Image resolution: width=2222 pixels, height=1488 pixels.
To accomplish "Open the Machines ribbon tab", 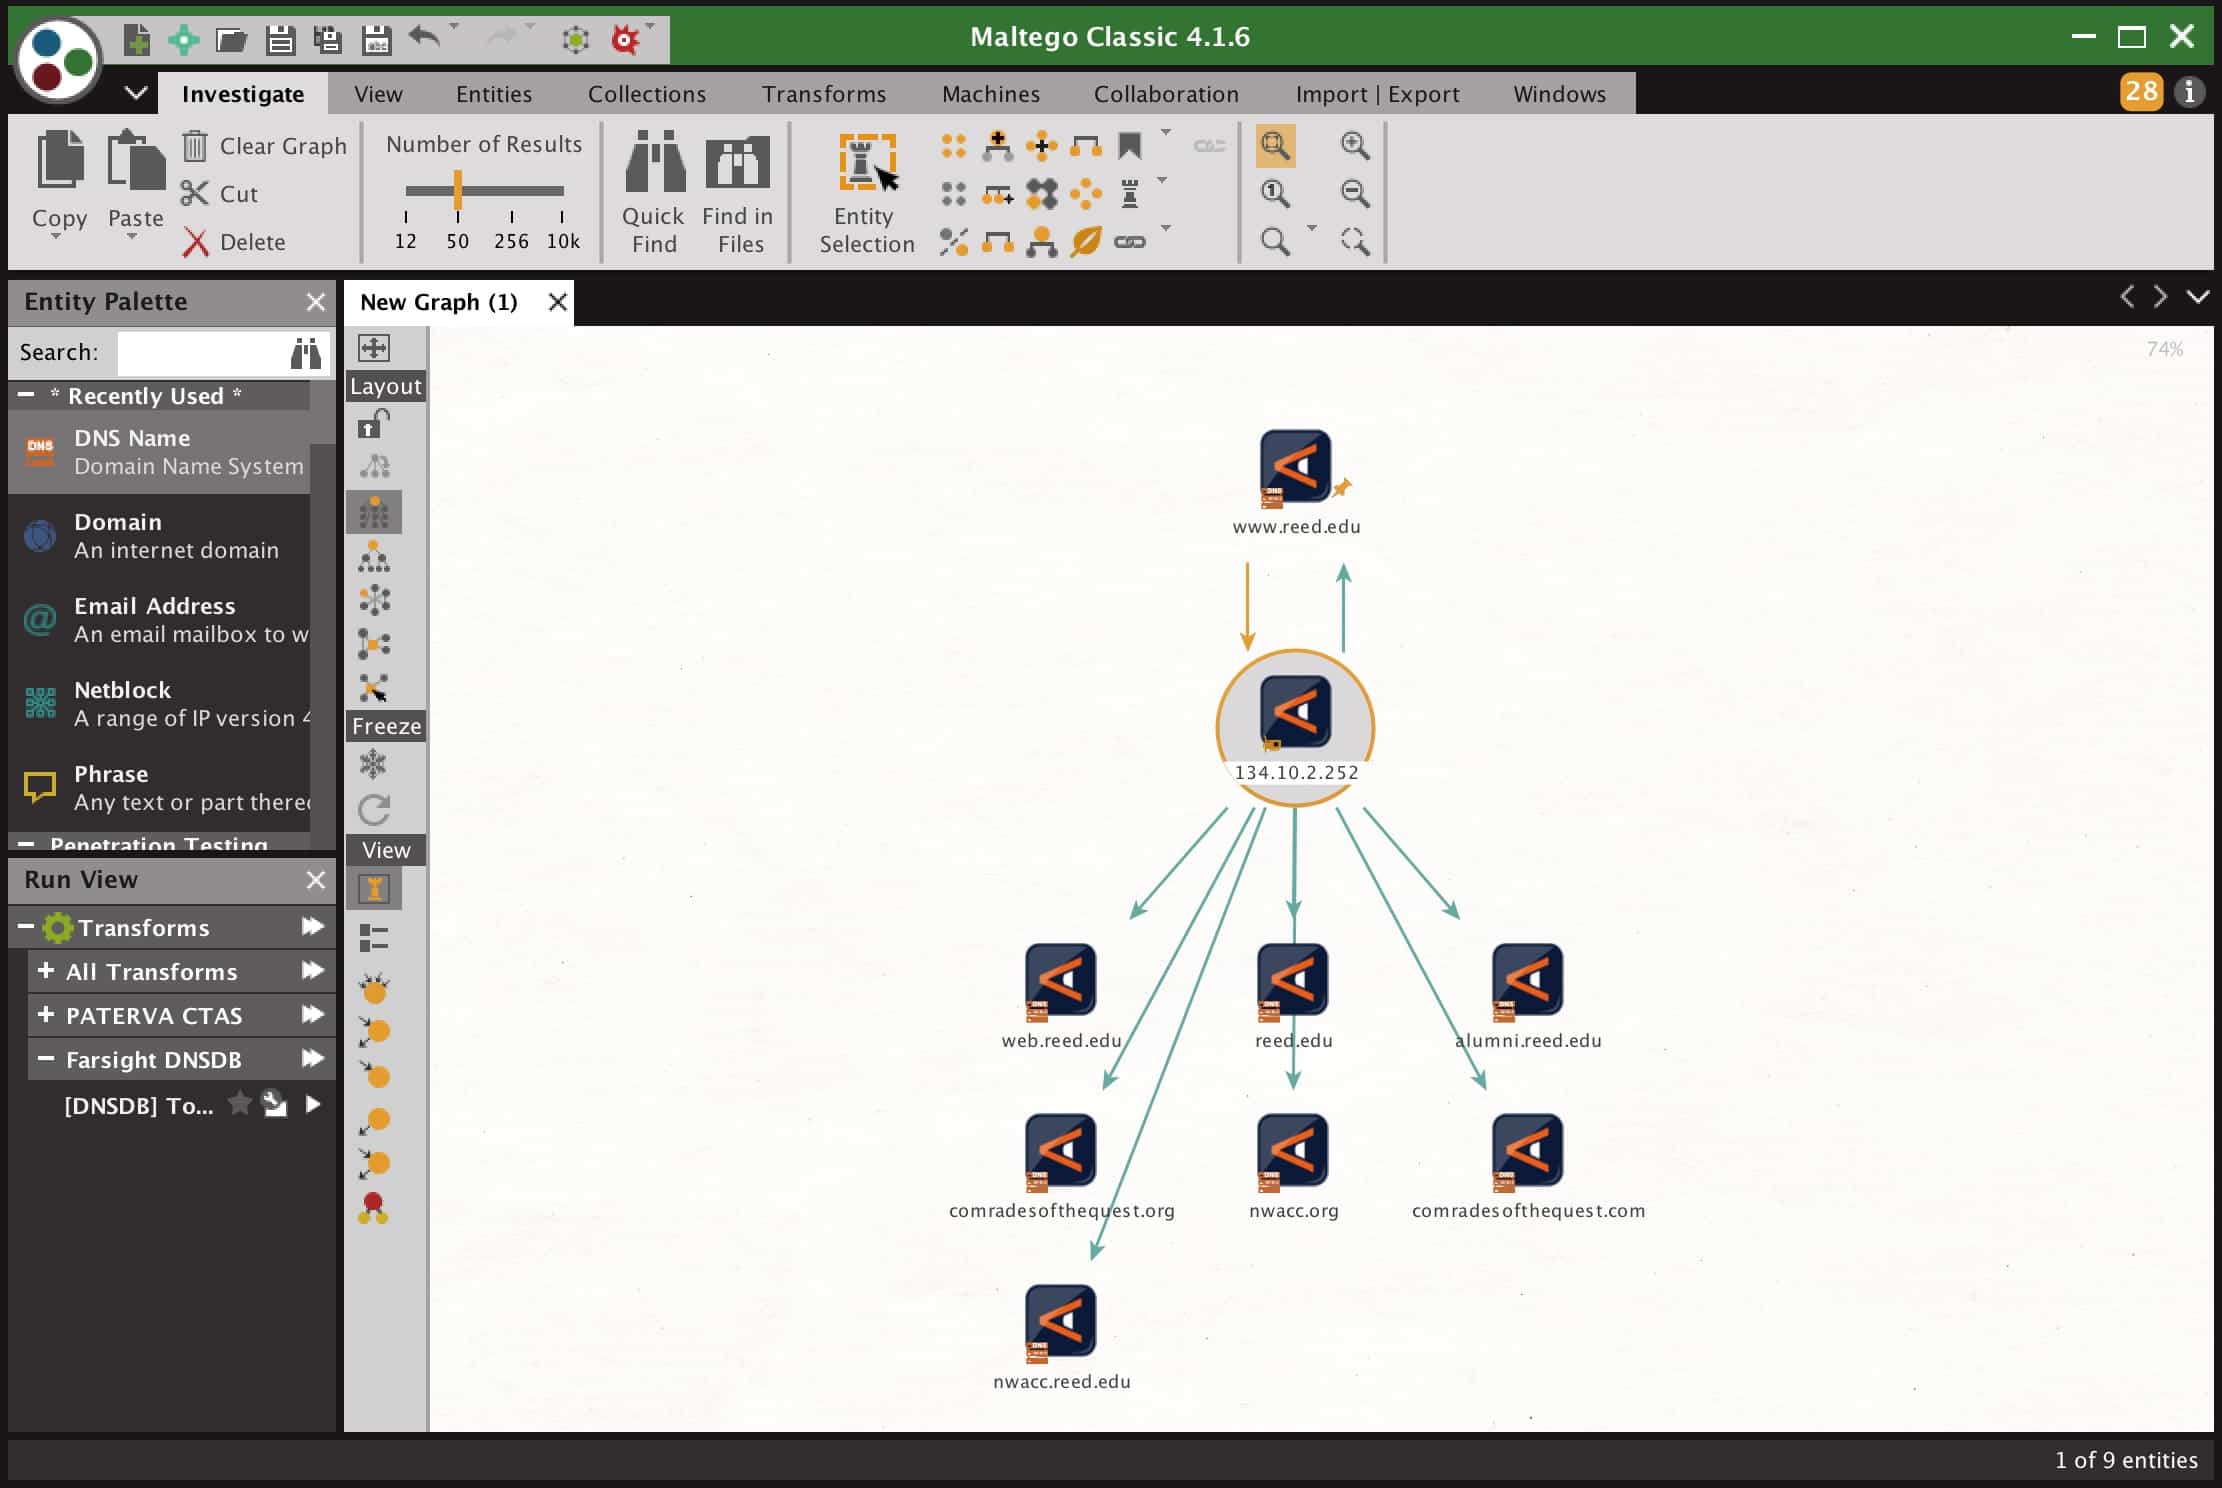I will point(991,94).
